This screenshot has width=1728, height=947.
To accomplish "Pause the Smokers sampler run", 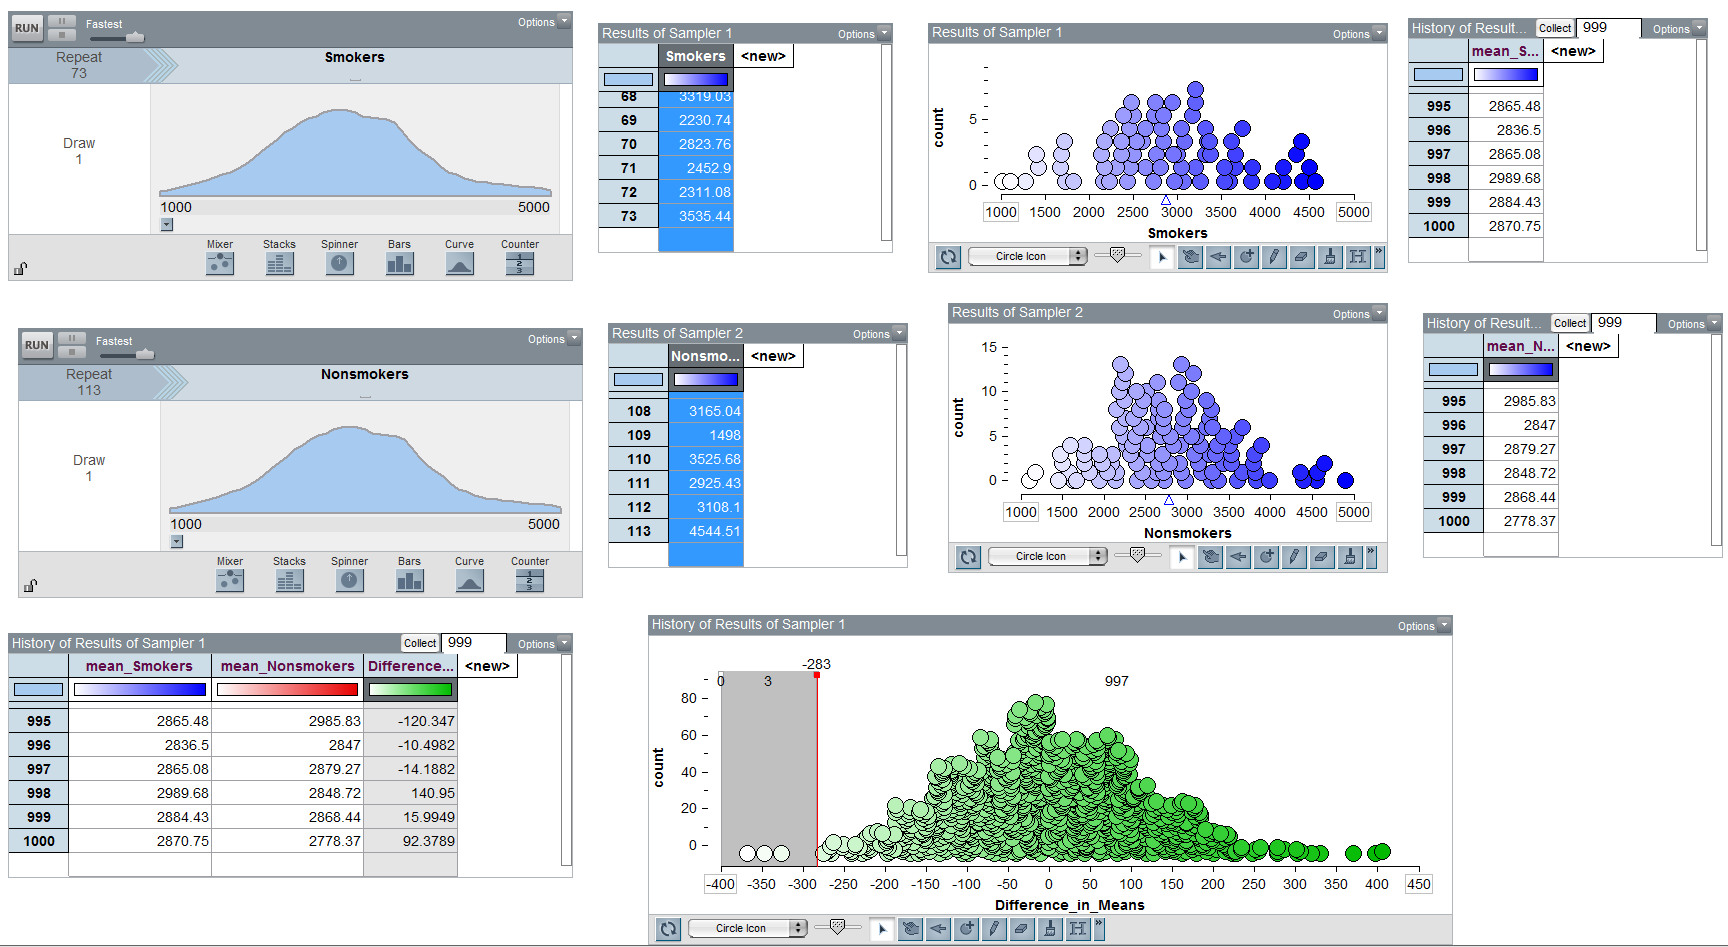I will click(x=61, y=22).
